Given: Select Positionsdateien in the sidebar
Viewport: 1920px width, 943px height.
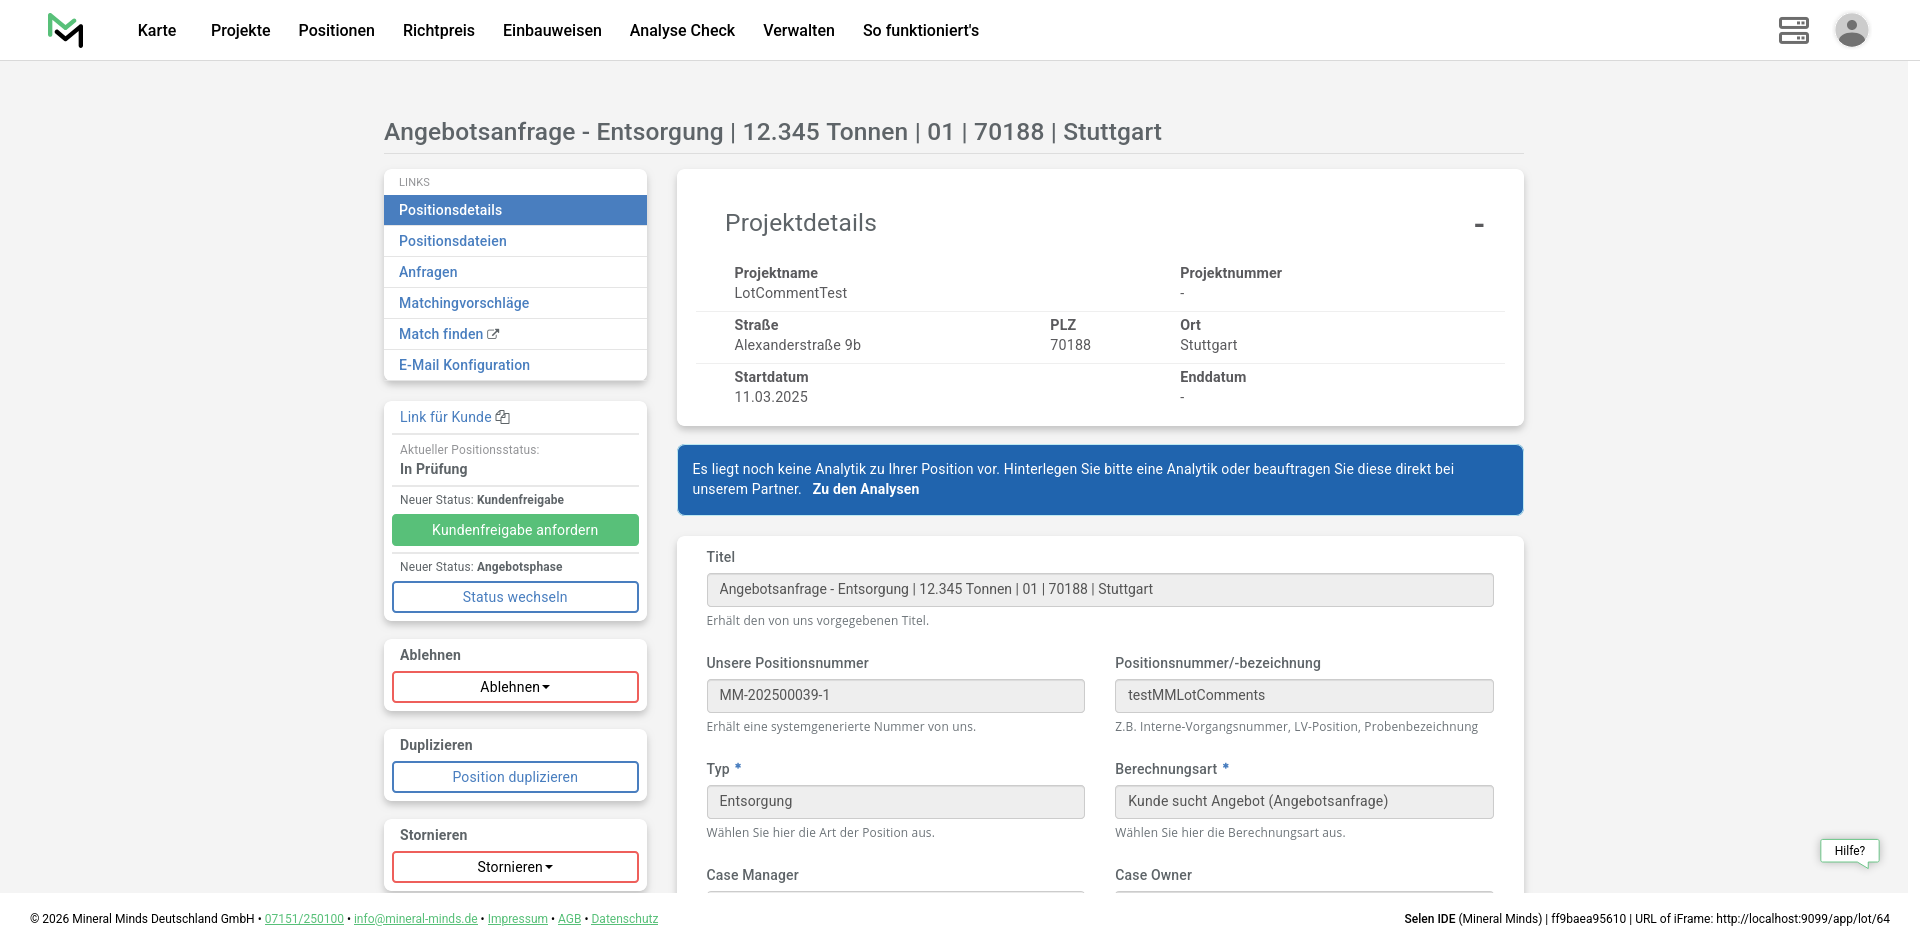Looking at the screenshot, I should tap(452, 241).
